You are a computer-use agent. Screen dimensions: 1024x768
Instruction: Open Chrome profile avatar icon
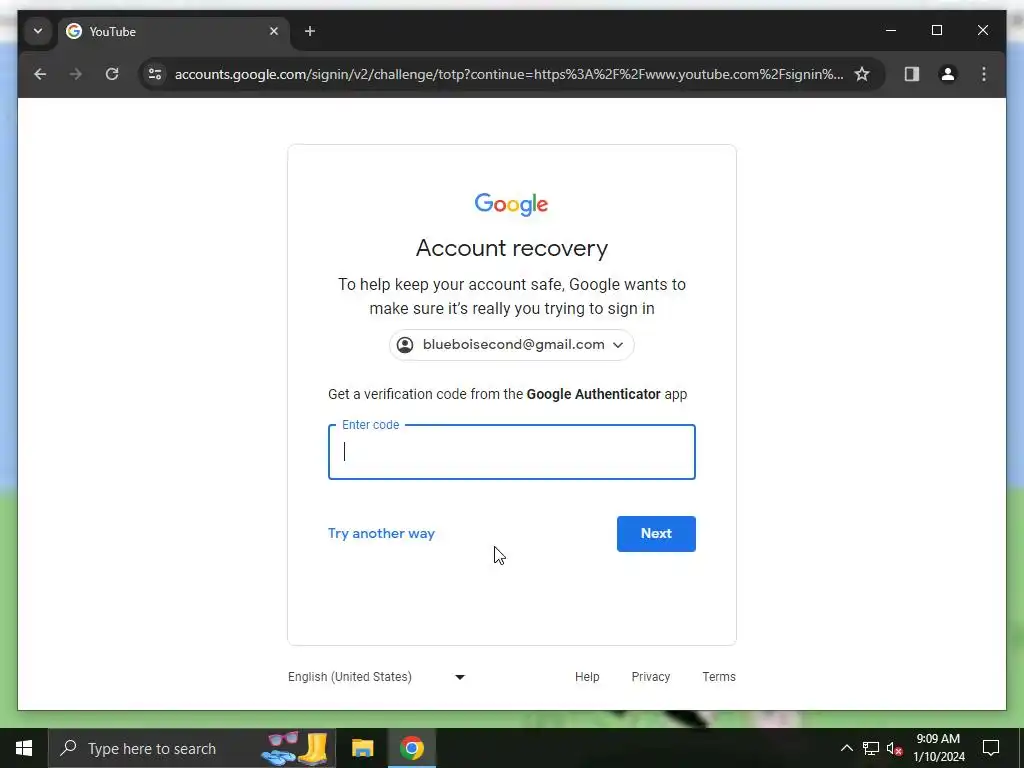[x=948, y=74]
